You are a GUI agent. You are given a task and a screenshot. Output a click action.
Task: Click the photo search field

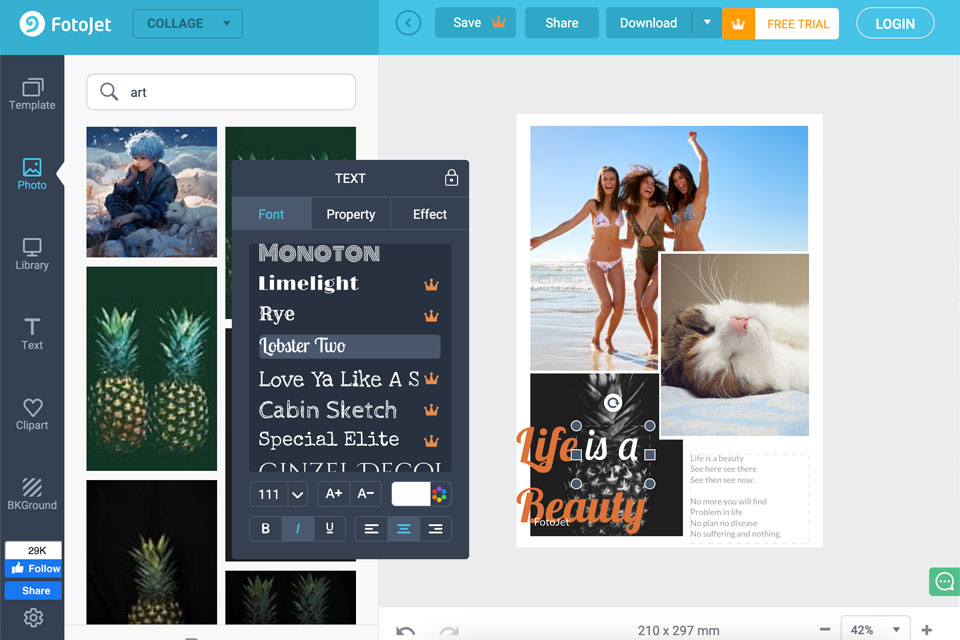(221, 92)
